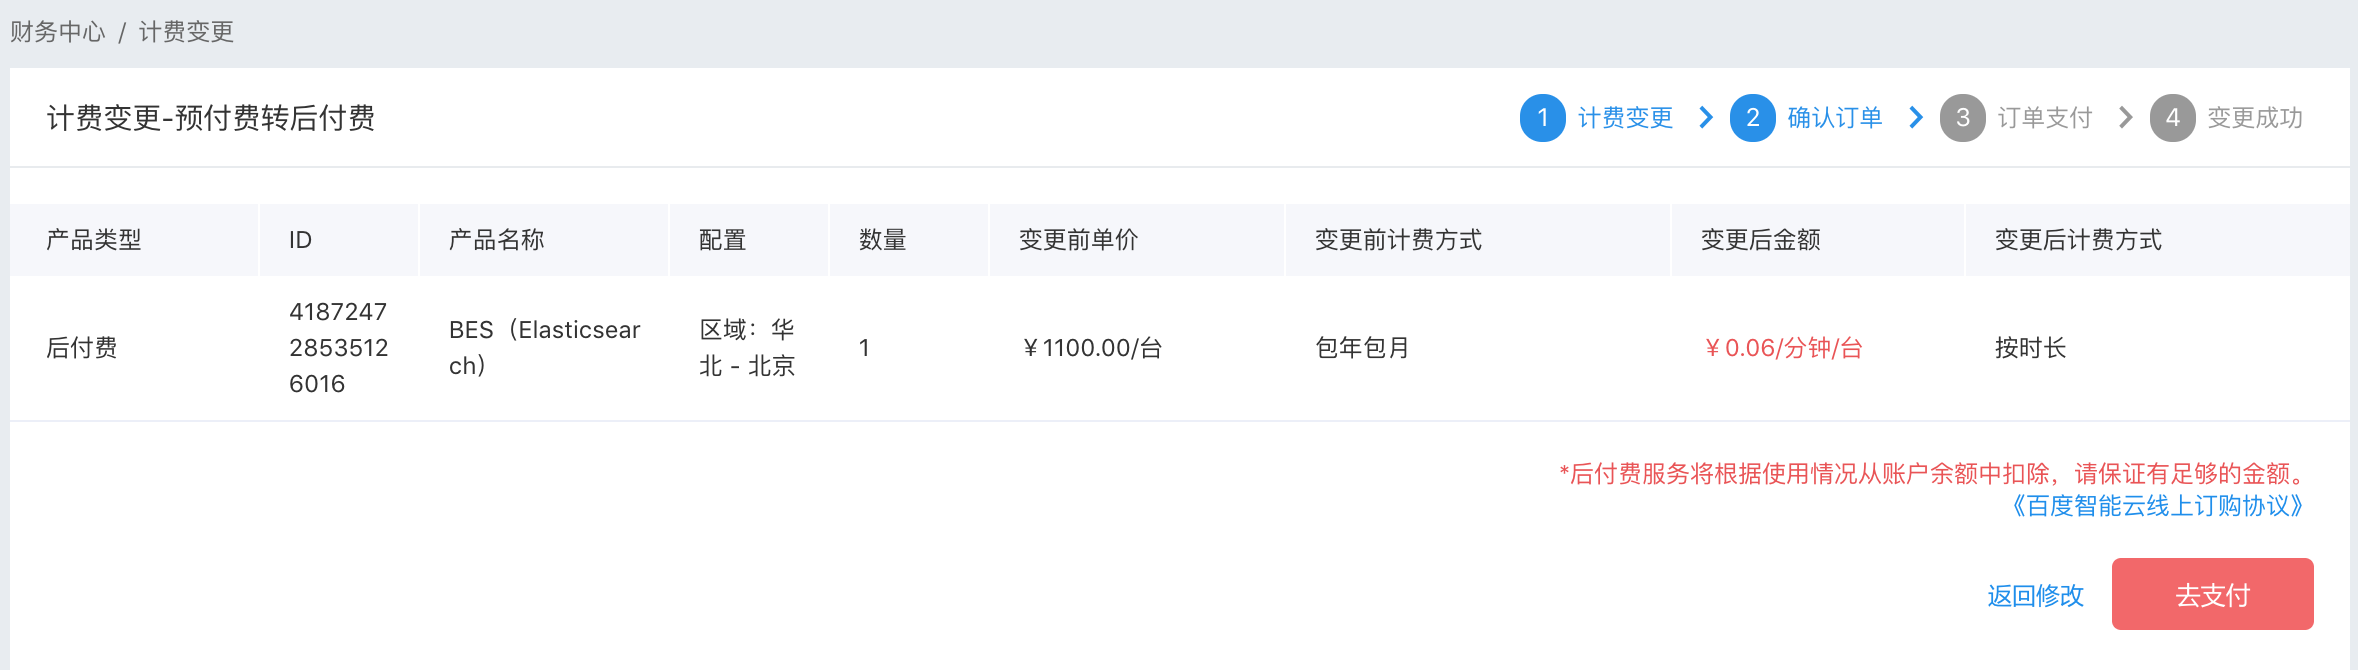The width and height of the screenshot is (2358, 670).
Task: Click the step 2 circle icon
Action: tap(1753, 118)
